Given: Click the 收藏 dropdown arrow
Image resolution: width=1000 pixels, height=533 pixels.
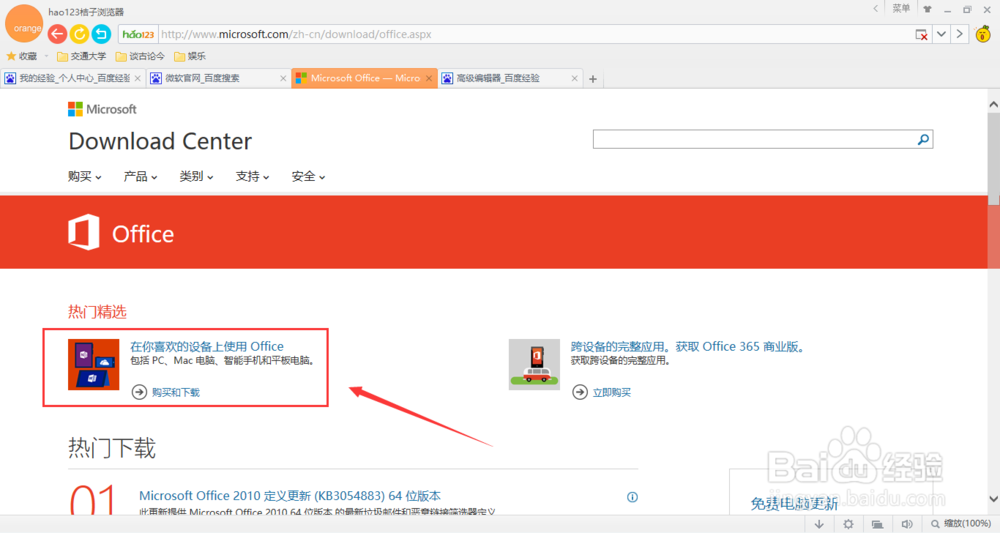Looking at the screenshot, I should pyautogui.click(x=46, y=56).
